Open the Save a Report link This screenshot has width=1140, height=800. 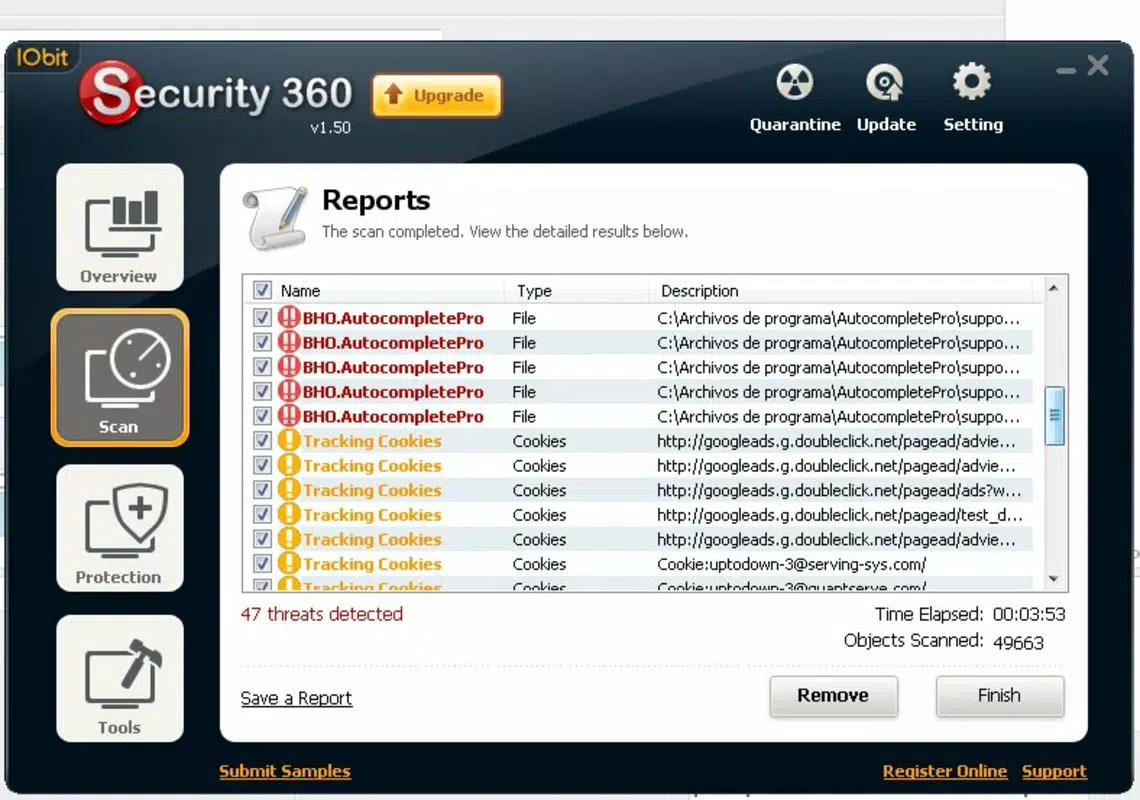(x=296, y=698)
